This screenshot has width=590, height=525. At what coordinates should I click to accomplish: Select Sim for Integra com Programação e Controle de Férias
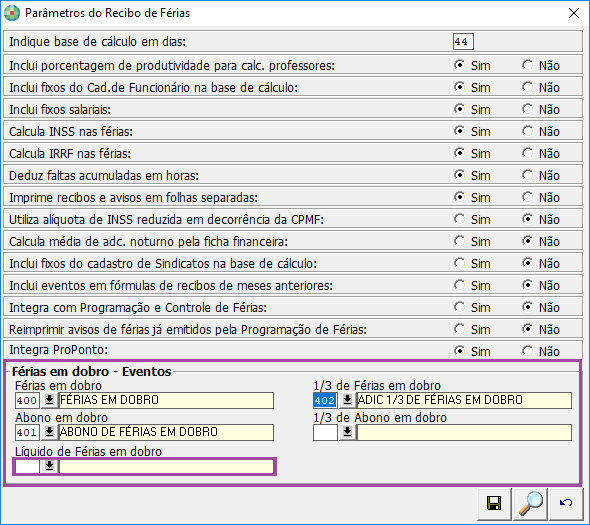(459, 307)
